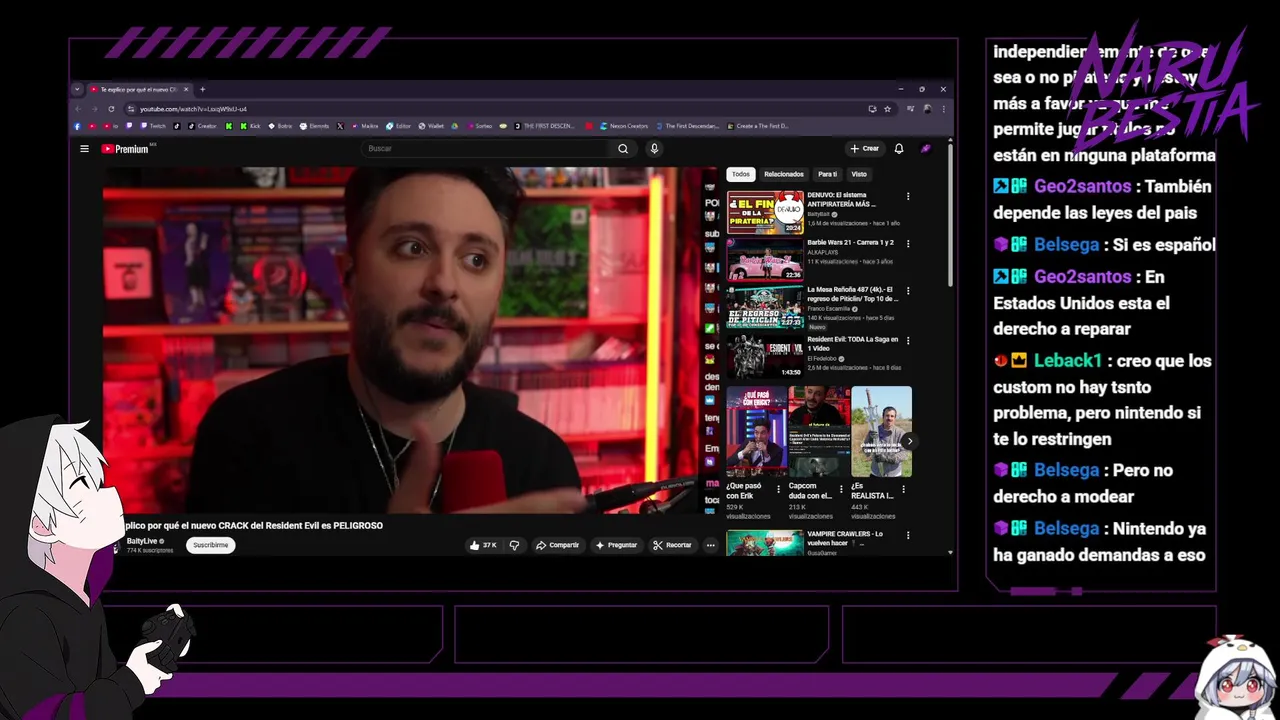Click the Franco Escamilla channel name
This screenshot has height=720, width=1280.
click(829, 309)
